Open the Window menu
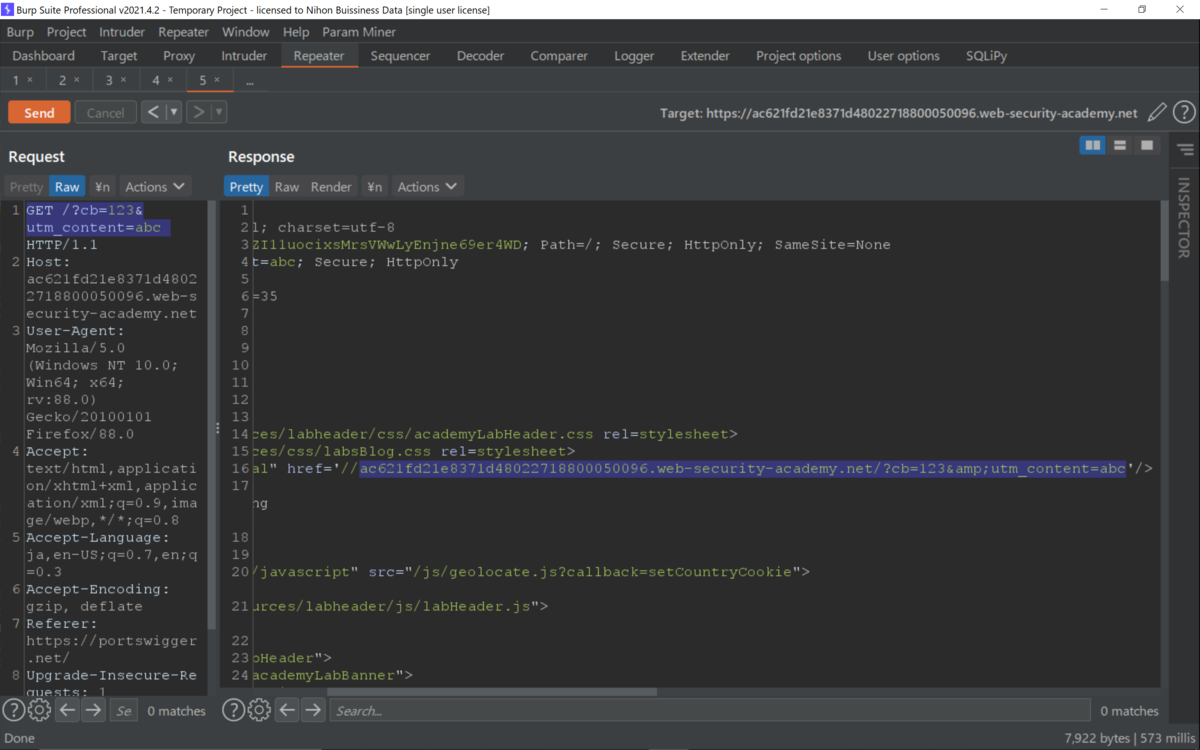The image size is (1200, 750). click(246, 32)
